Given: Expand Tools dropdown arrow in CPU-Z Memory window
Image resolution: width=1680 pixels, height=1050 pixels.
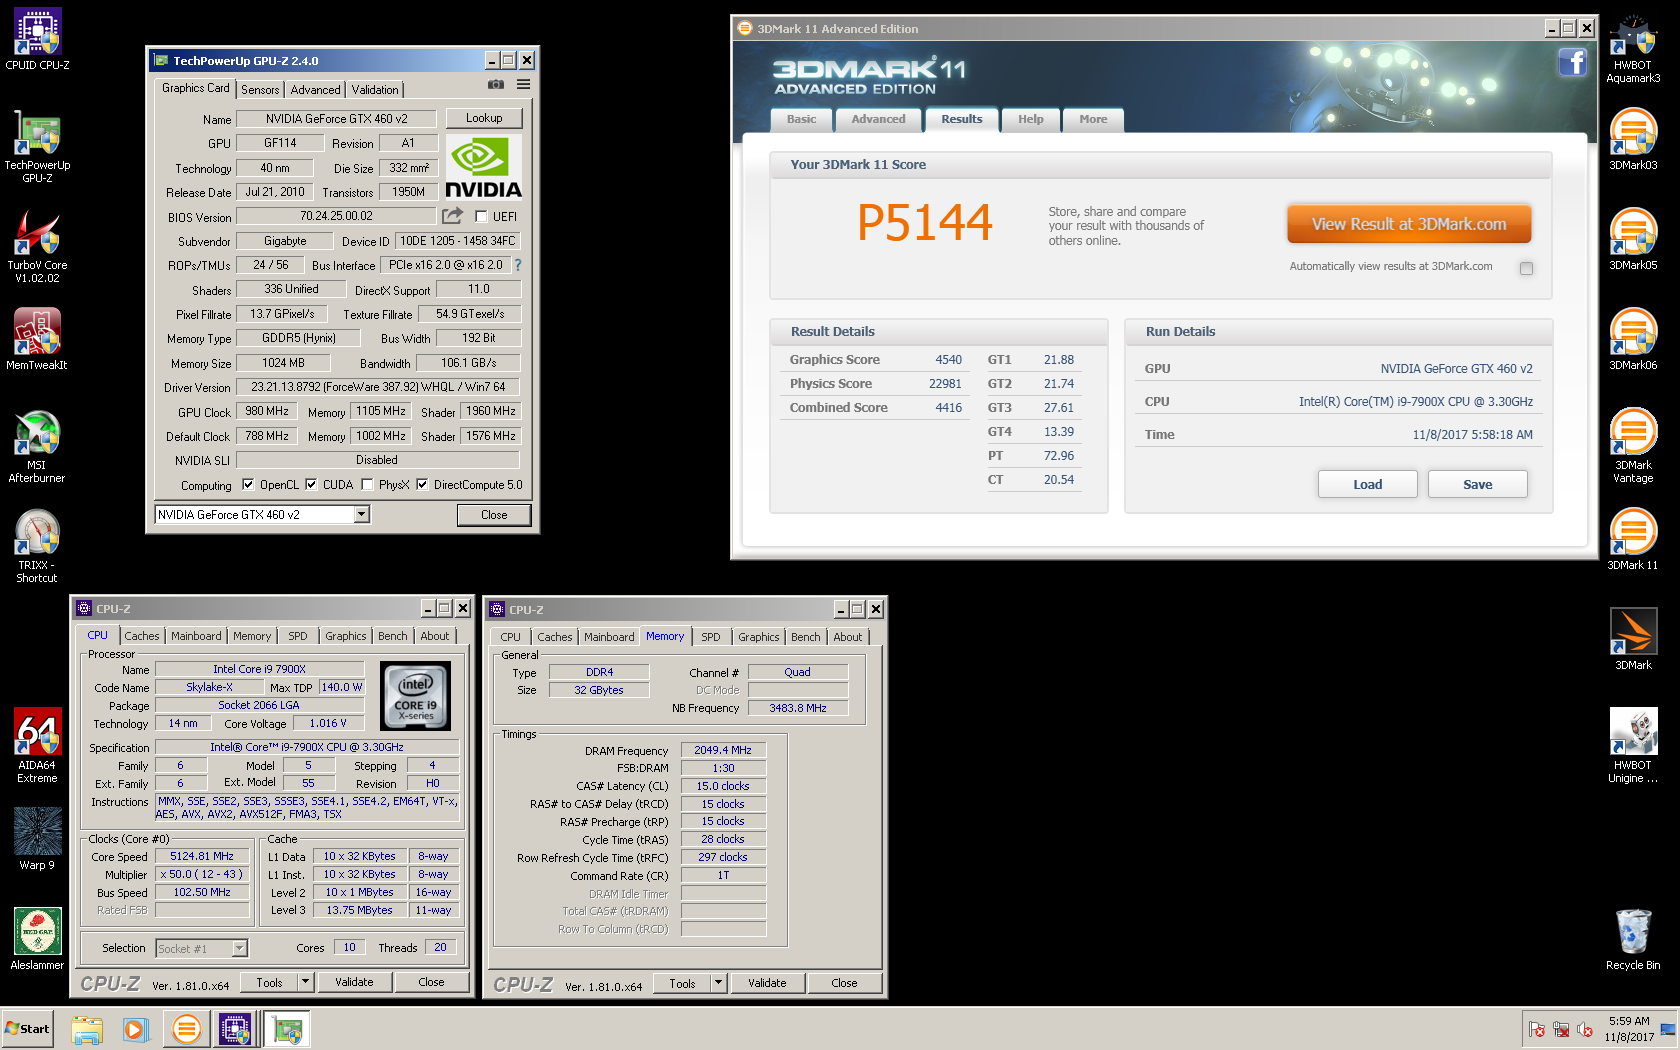Looking at the screenshot, I should tap(718, 983).
